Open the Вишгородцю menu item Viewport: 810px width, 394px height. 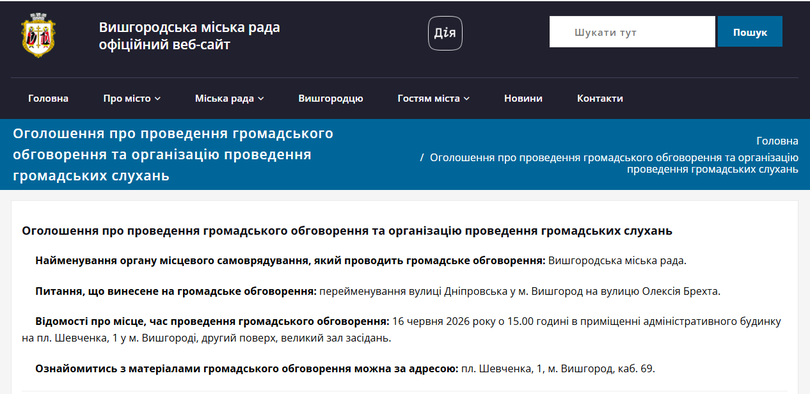pos(331,98)
